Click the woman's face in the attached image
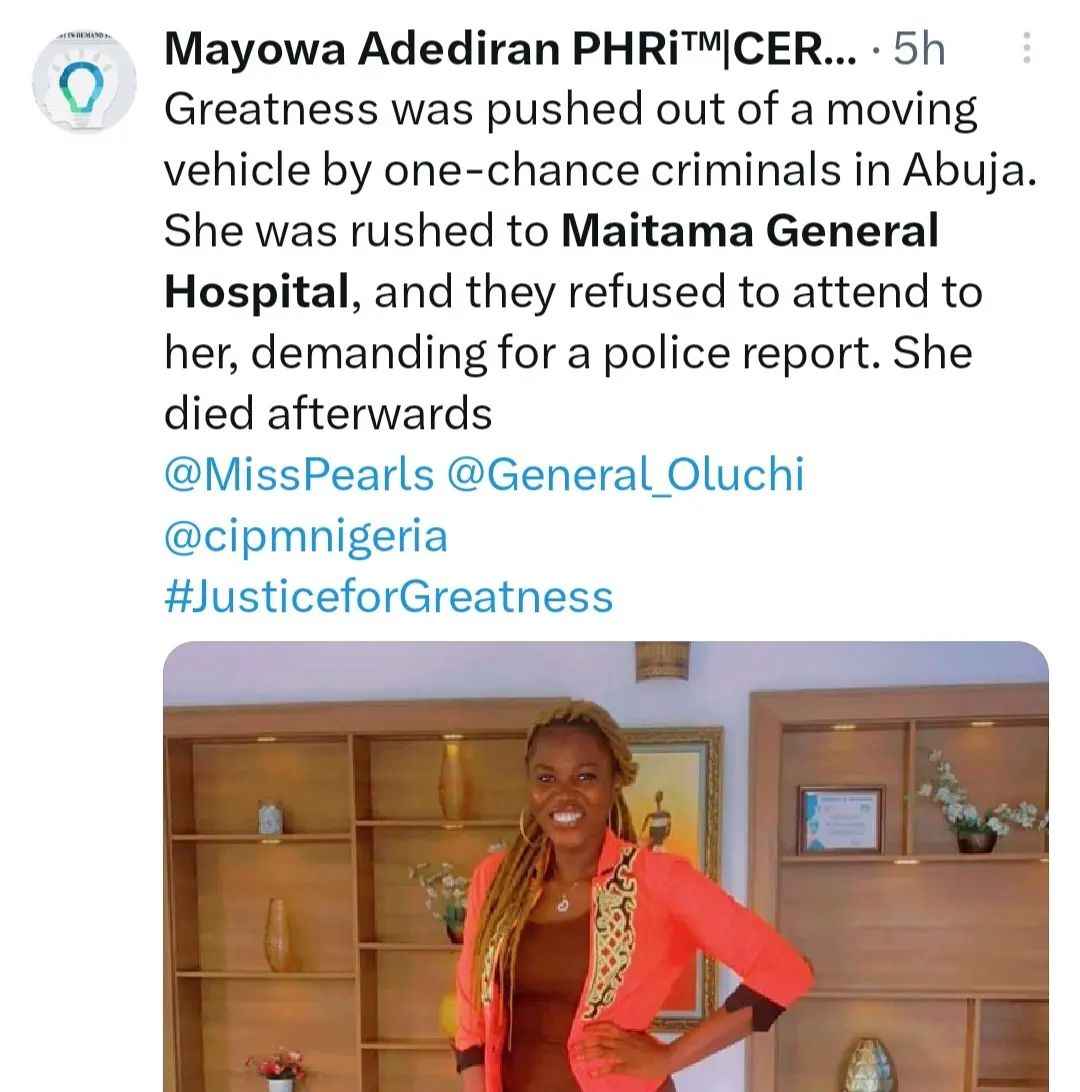Screen dimensions: 1080x1092 tap(570, 792)
